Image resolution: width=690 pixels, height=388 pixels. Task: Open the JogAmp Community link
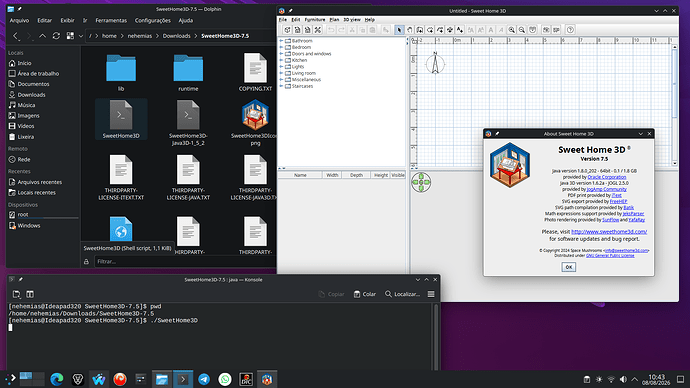606,189
